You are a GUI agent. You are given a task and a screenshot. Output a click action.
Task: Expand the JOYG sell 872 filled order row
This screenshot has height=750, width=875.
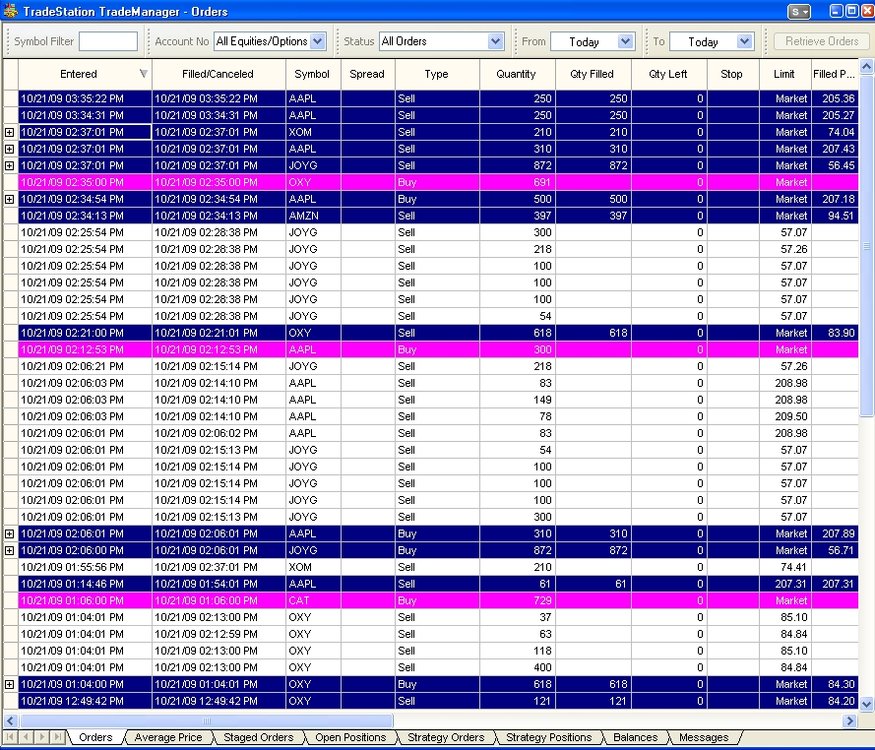(x=9, y=166)
